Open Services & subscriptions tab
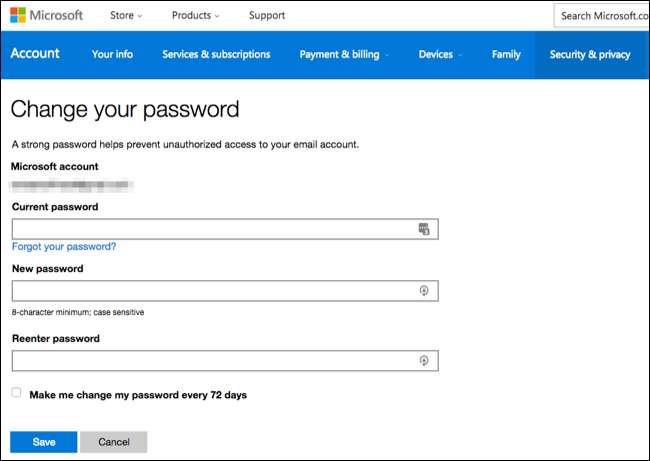This screenshot has height=461, width=650. (x=216, y=55)
